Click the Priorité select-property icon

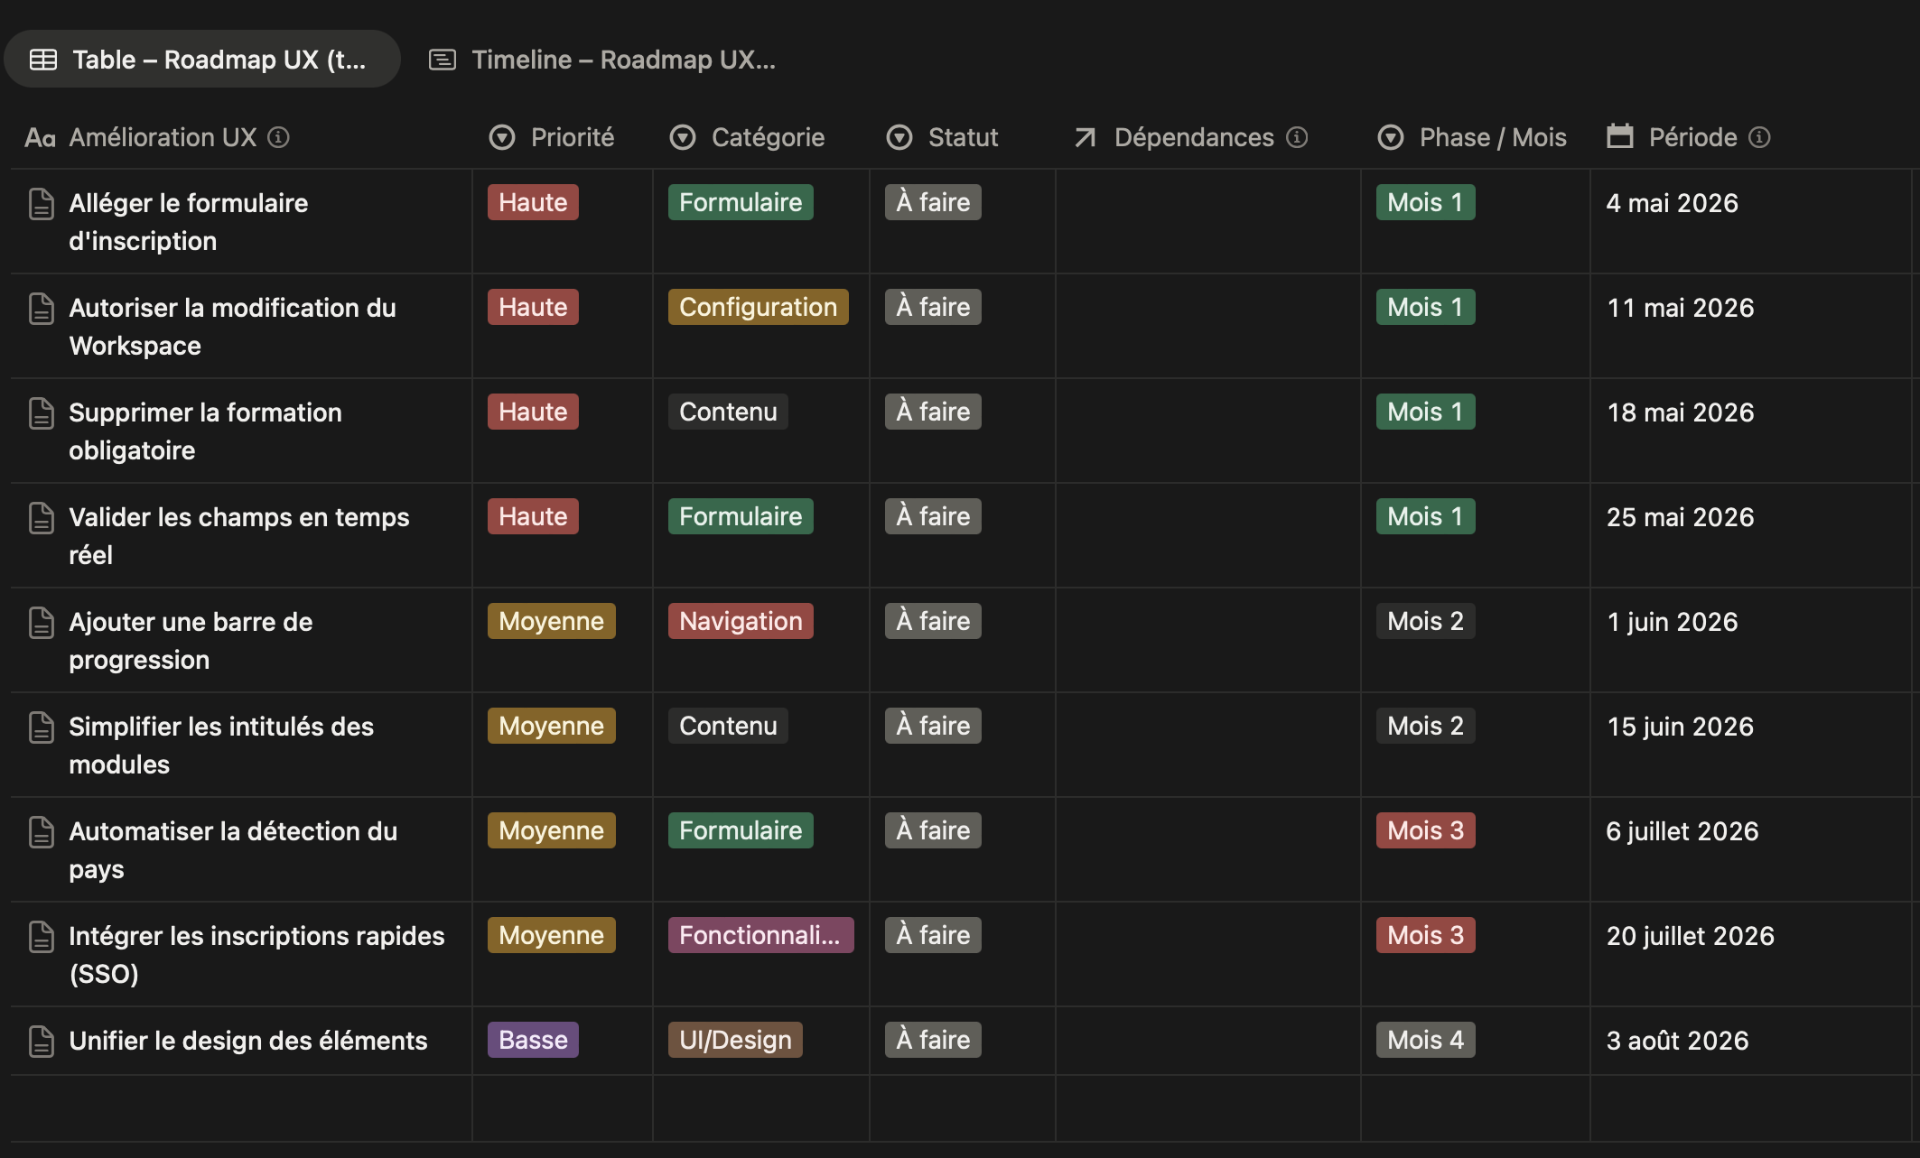point(502,137)
